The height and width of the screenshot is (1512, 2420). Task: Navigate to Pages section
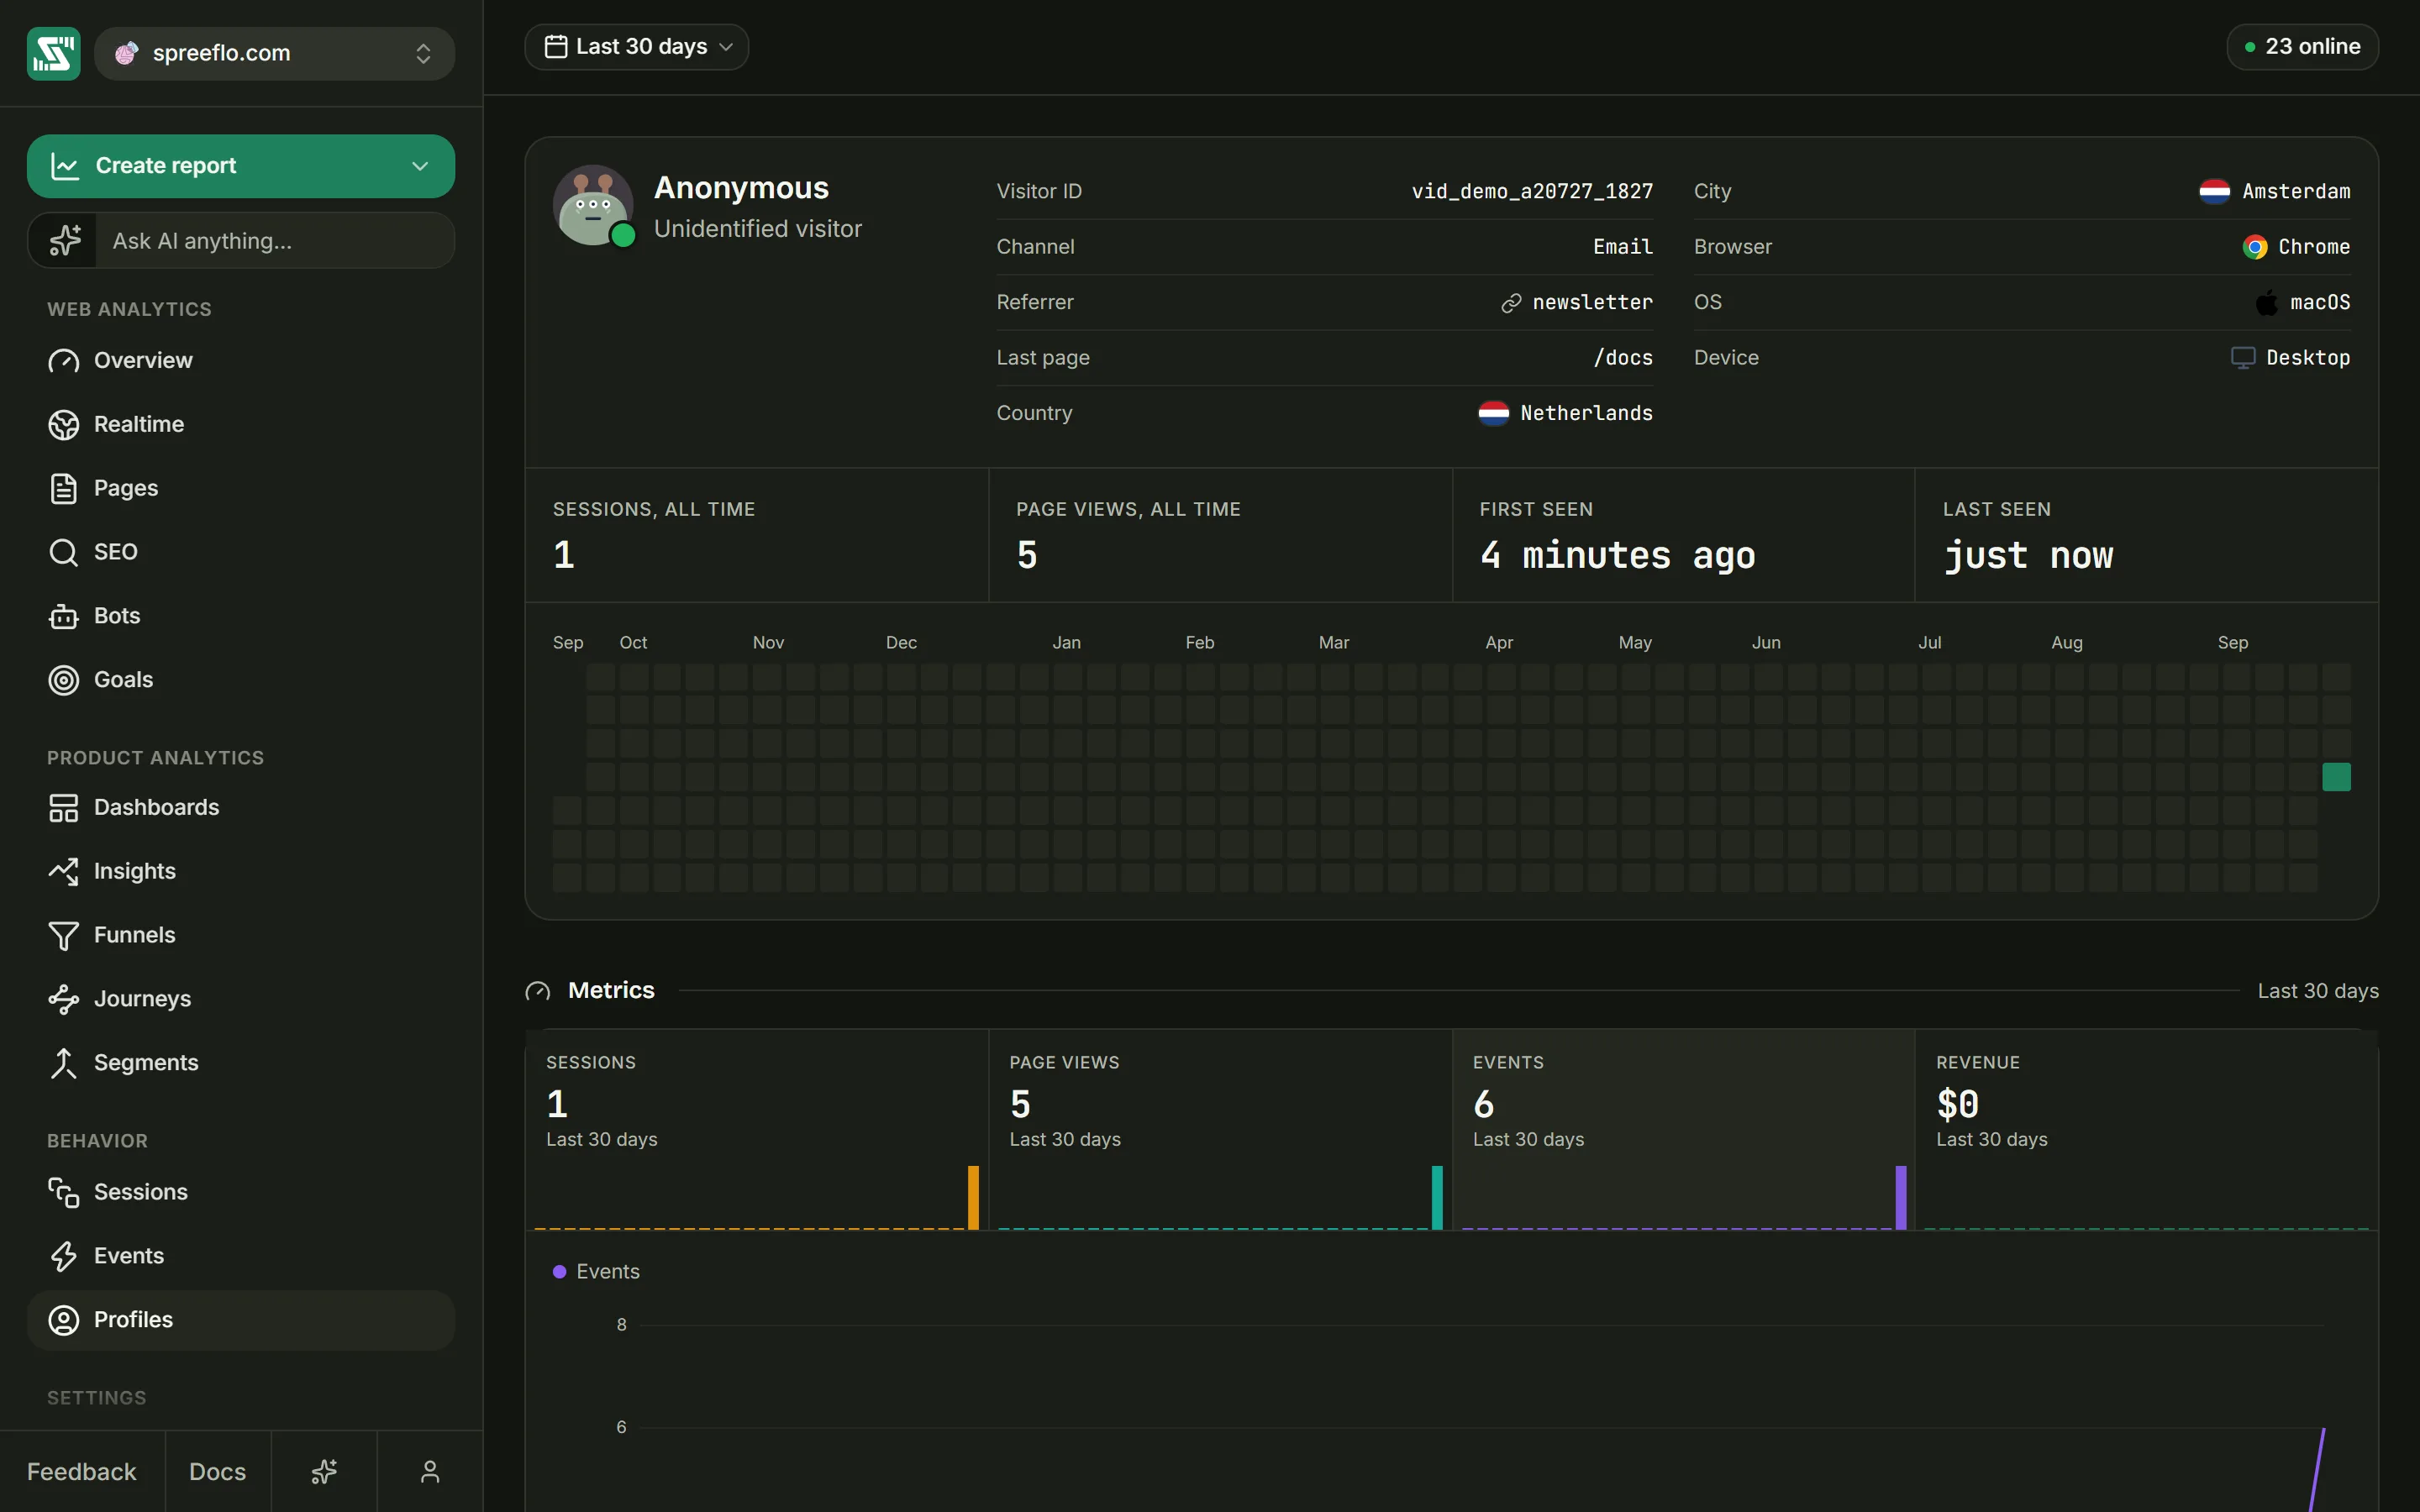(x=241, y=488)
